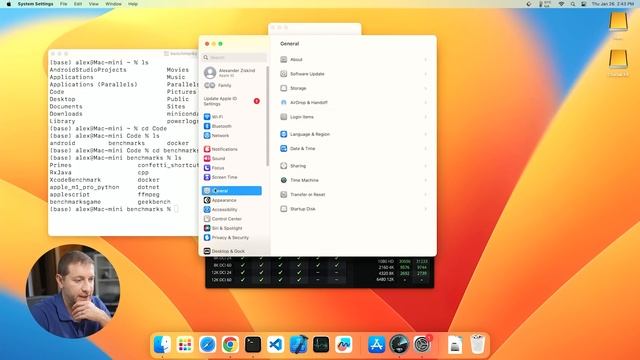Launch Finder from the Dock
Image resolution: width=640 pixels, height=360 pixels.
point(162,345)
